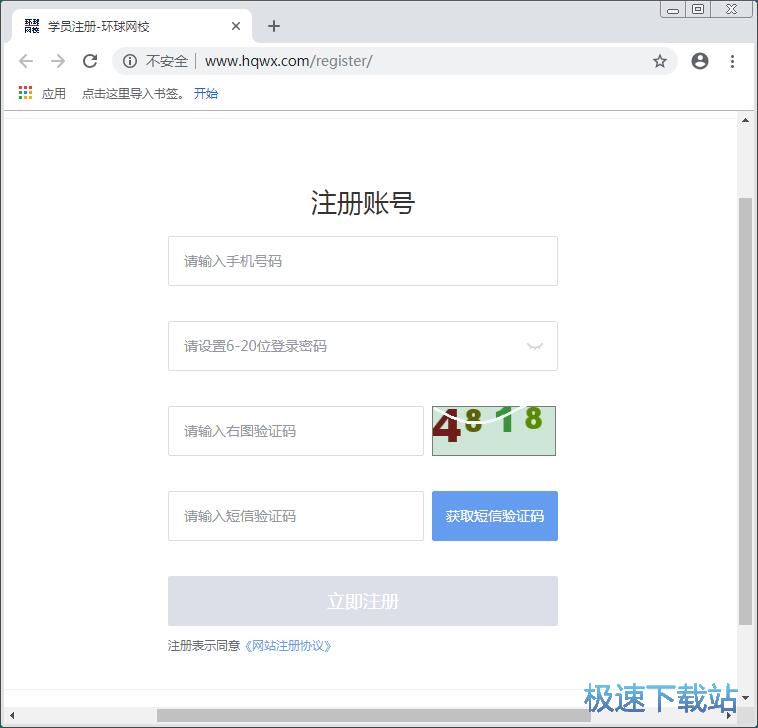Open the site security info icon
Image resolution: width=758 pixels, height=728 pixels.
tap(129, 61)
